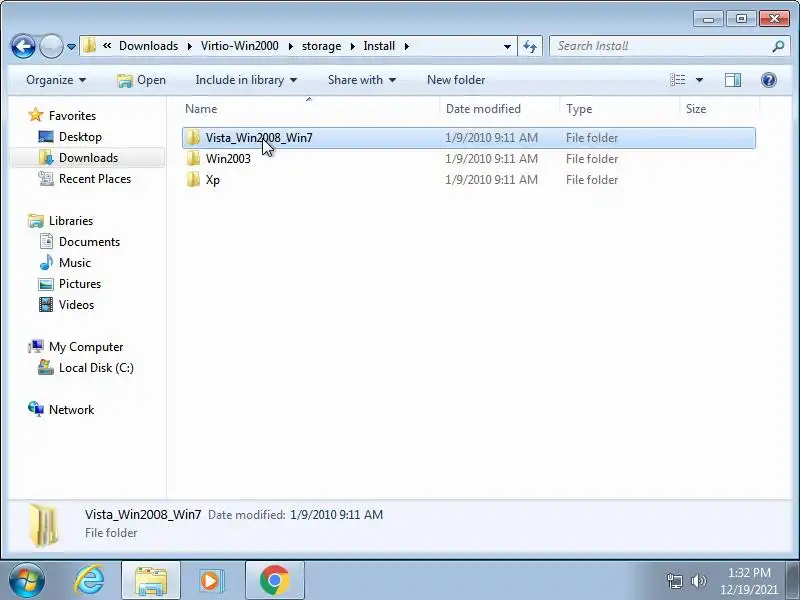Sort by Date modified column
This screenshot has width=800, height=600.
(x=499, y=109)
